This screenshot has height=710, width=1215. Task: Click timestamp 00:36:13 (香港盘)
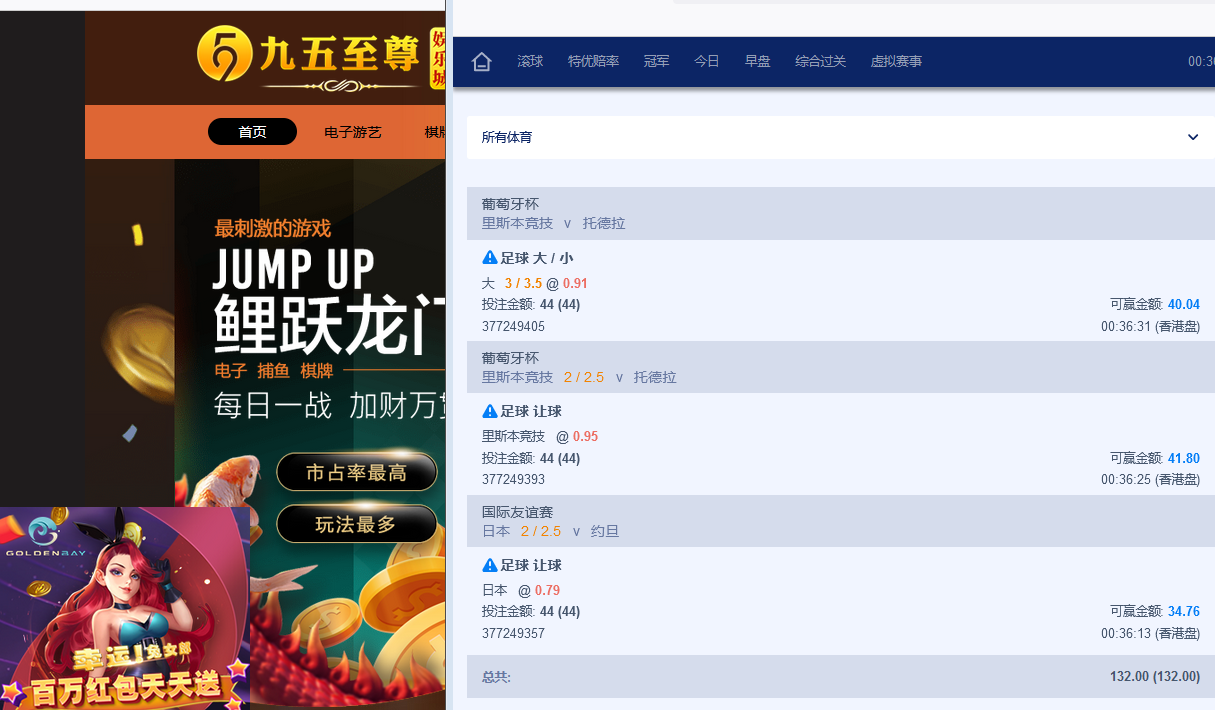[1150, 633]
